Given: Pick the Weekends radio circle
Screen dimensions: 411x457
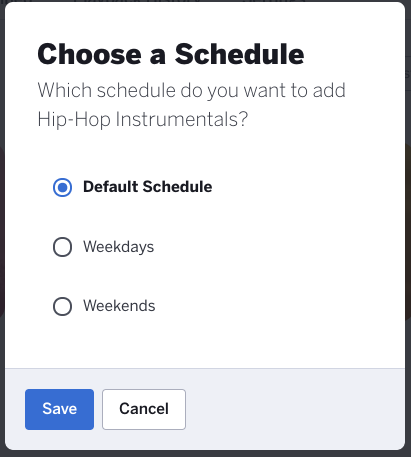Looking at the screenshot, I should pyautogui.click(x=62, y=306).
